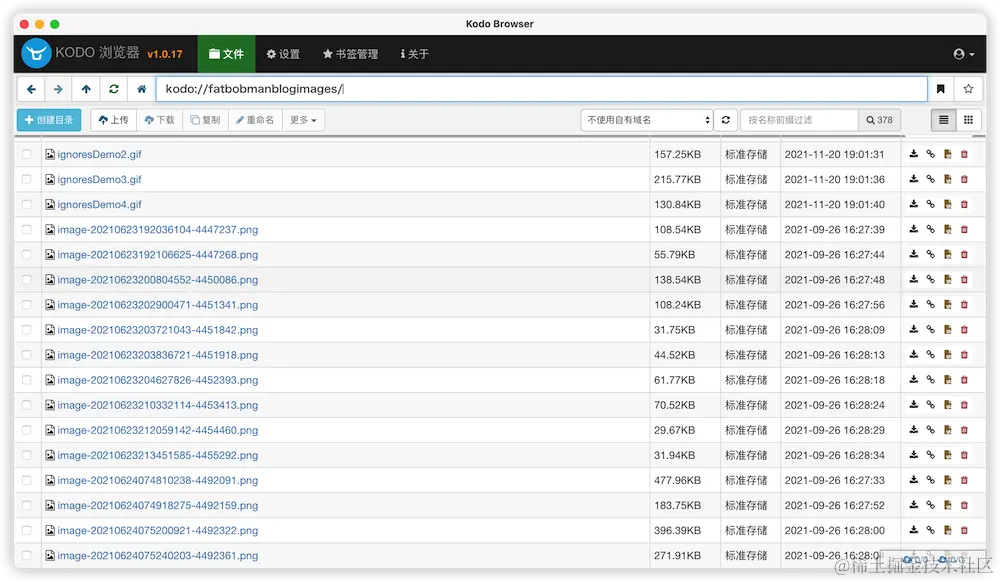Screen dimensions: 1000x582
Task: Click the search button showing 378
Action: coord(879,120)
